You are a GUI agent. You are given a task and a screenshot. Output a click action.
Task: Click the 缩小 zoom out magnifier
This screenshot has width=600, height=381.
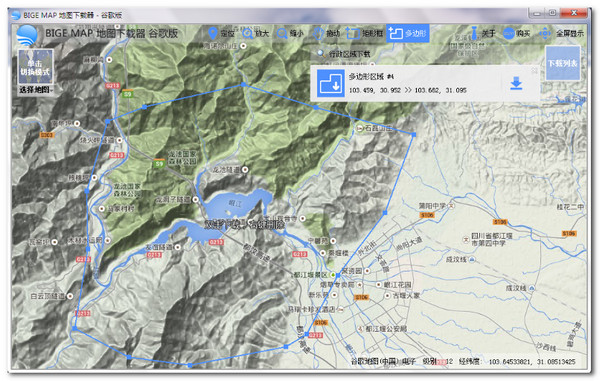290,33
